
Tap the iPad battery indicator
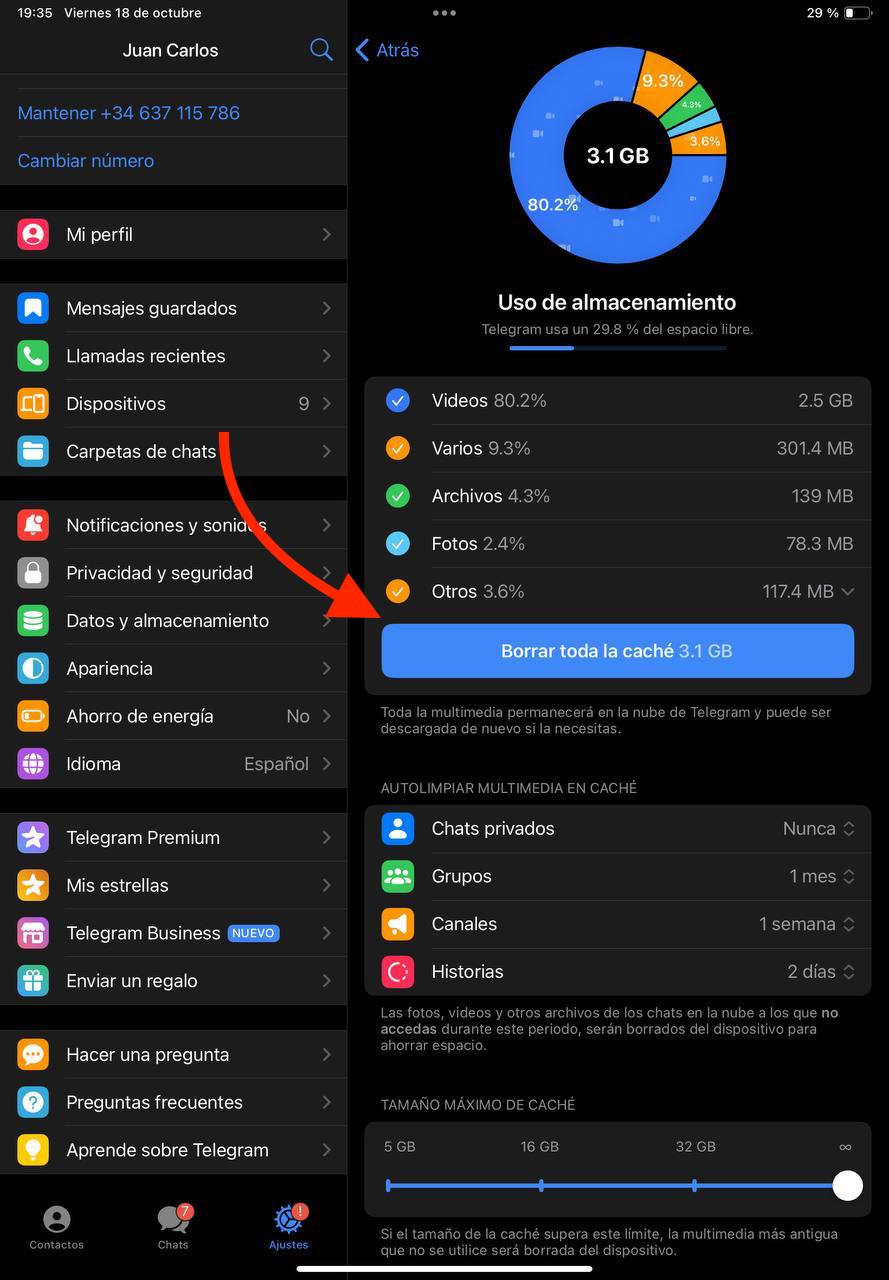point(857,13)
